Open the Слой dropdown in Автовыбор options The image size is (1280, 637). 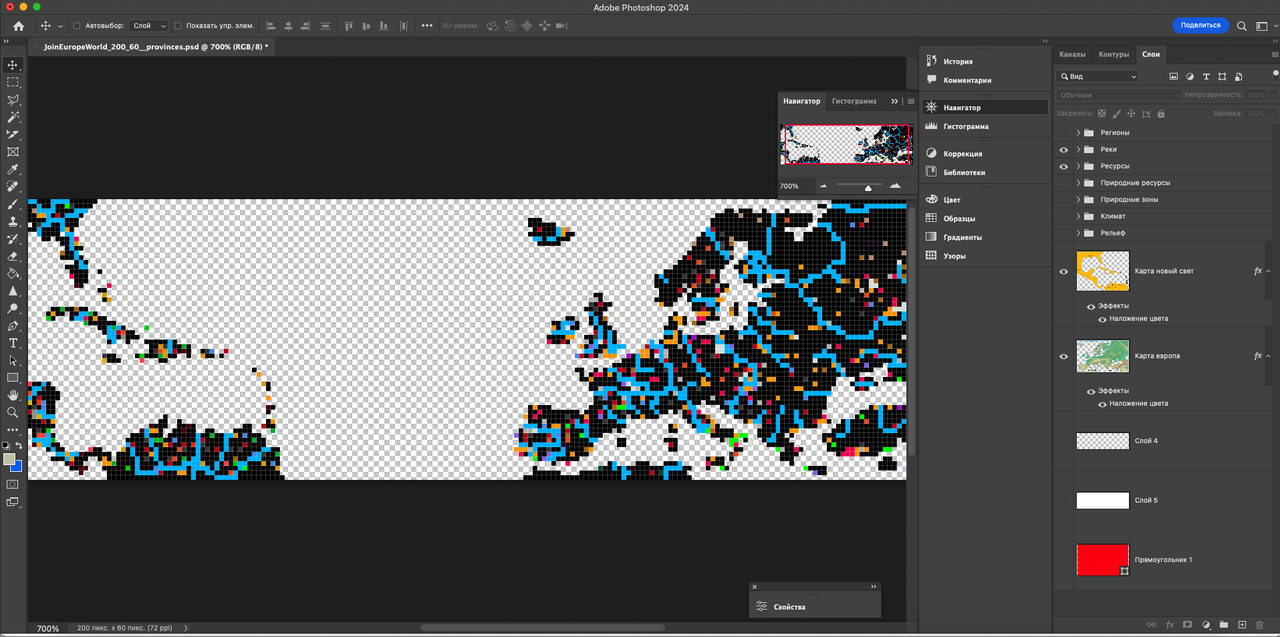tap(148, 25)
